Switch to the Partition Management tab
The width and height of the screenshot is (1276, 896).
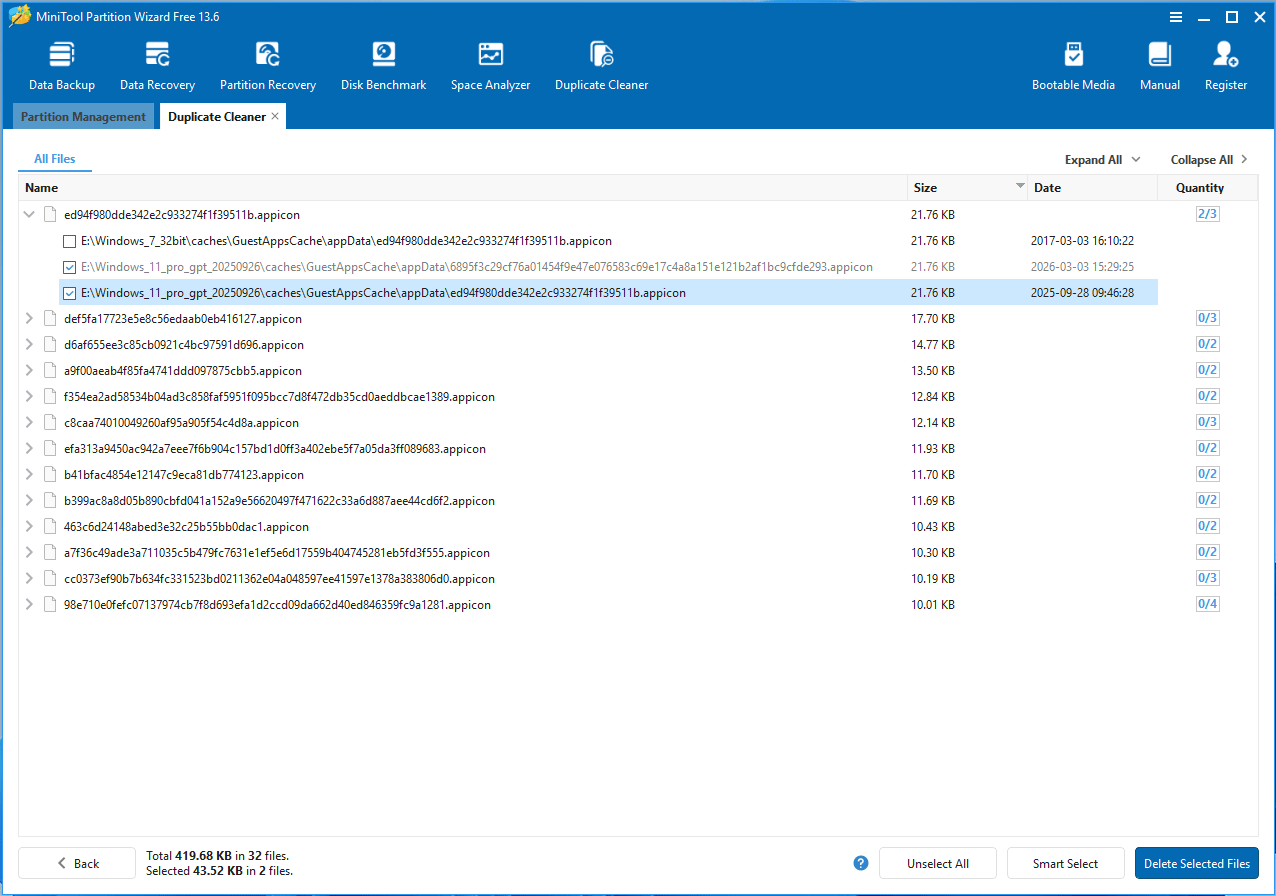click(x=83, y=116)
